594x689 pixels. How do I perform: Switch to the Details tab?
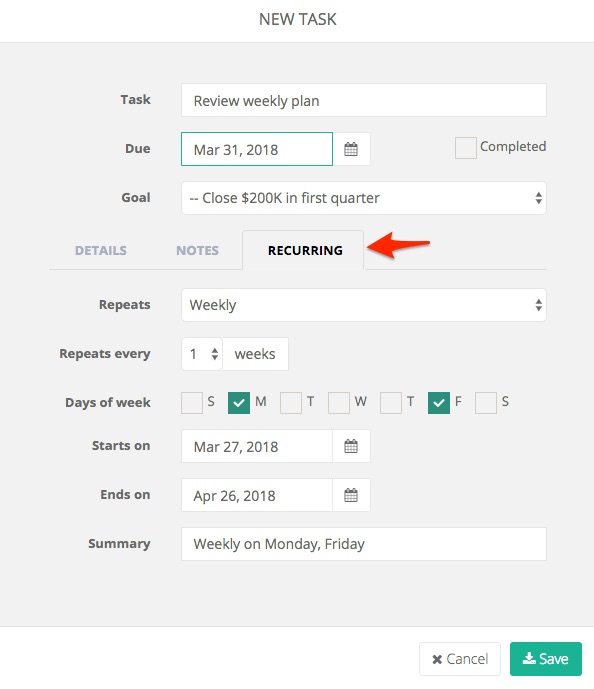[101, 250]
